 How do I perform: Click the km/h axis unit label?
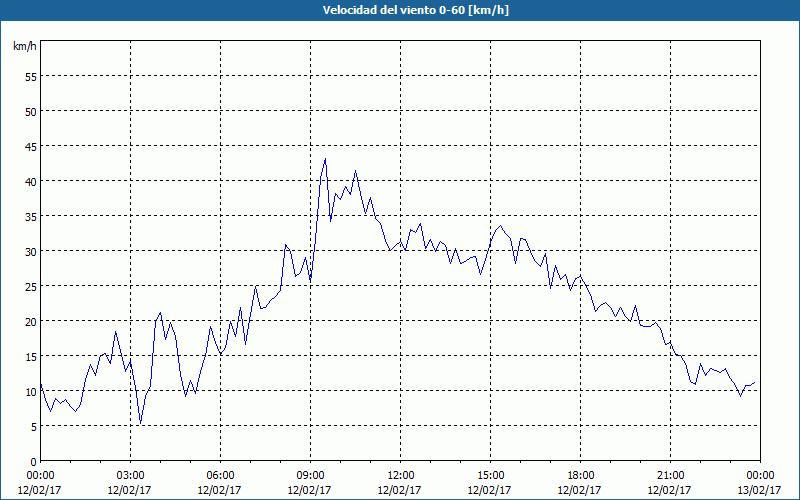click(x=25, y=46)
